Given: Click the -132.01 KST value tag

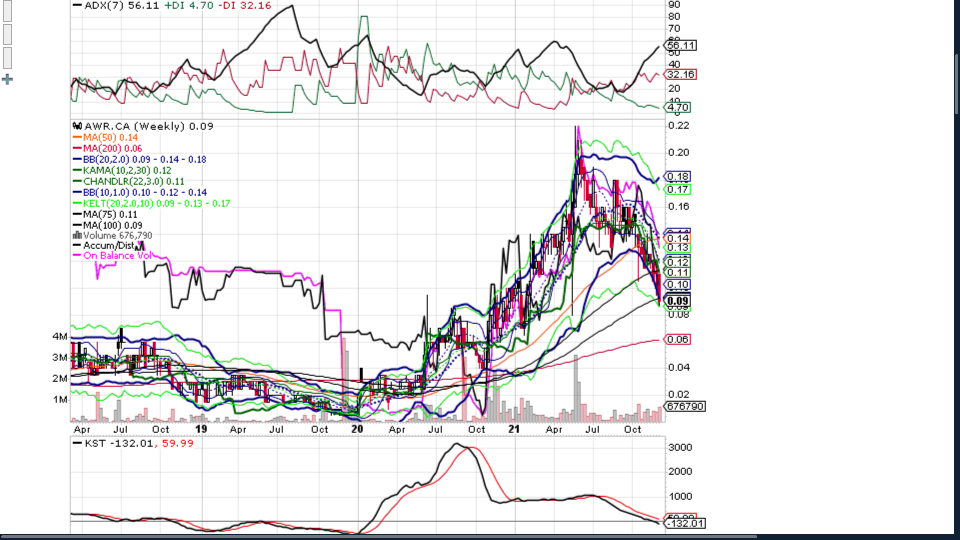Looking at the screenshot, I should tap(685, 523).
